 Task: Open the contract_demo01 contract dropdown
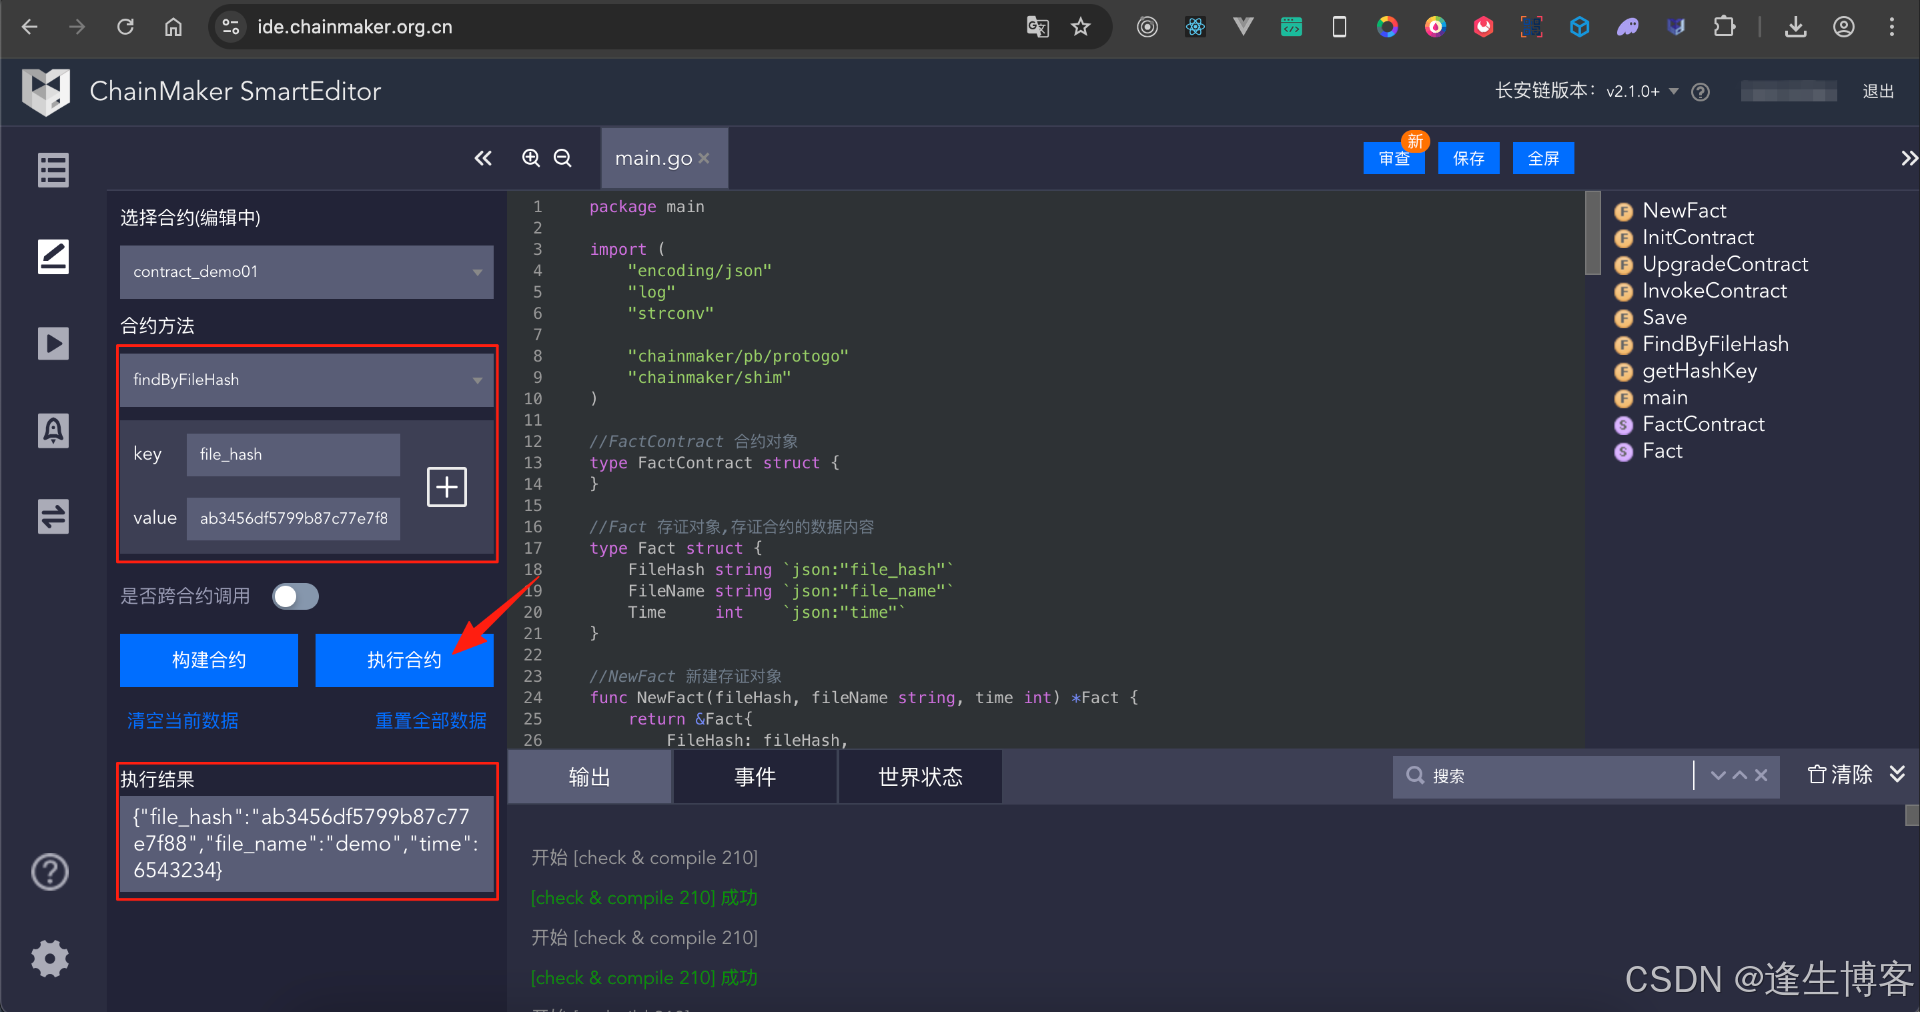click(307, 272)
